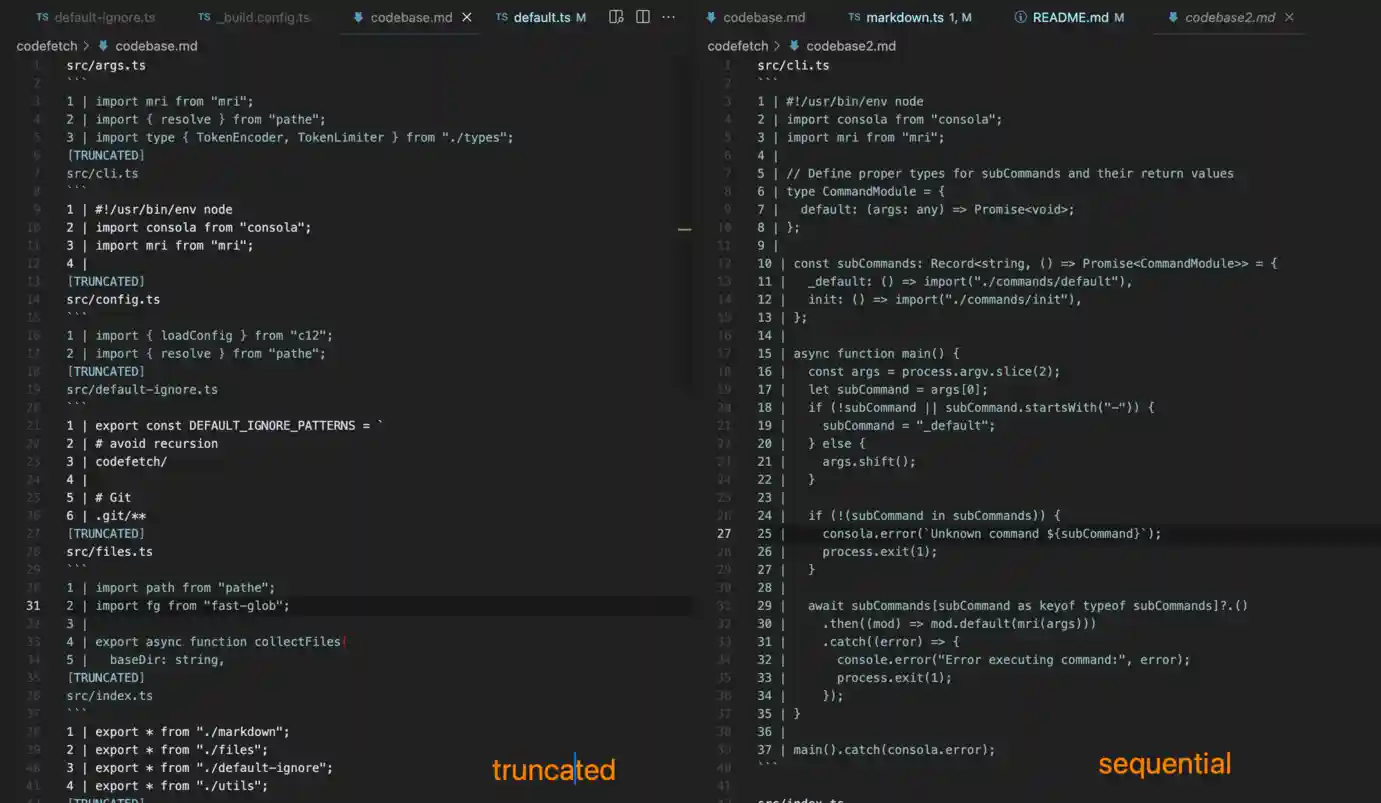Click the src/cli.ts heading in the left pane
The width and height of the screenshot is (1381, 803).
102,174
